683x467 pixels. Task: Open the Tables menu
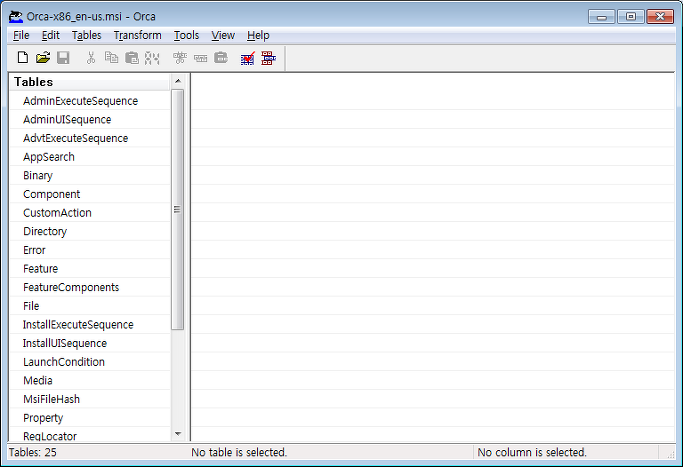click(x=86, y=35)
